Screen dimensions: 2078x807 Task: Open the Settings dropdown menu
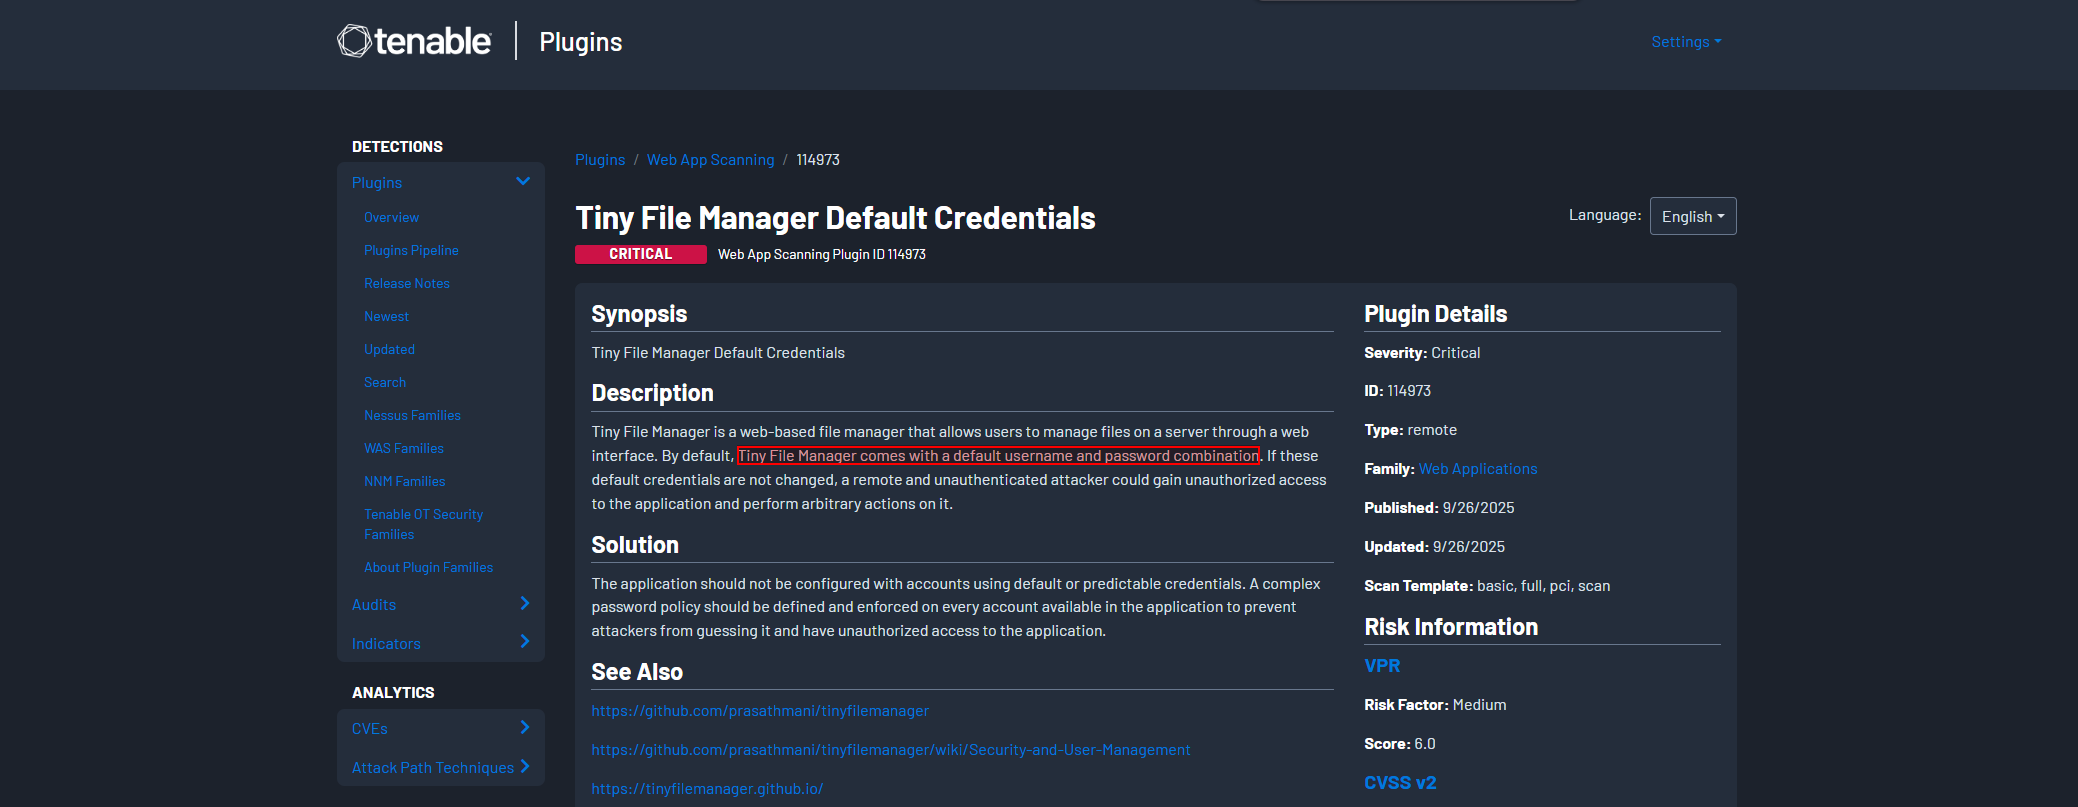pyautogui.click(x=1685, y=42)
